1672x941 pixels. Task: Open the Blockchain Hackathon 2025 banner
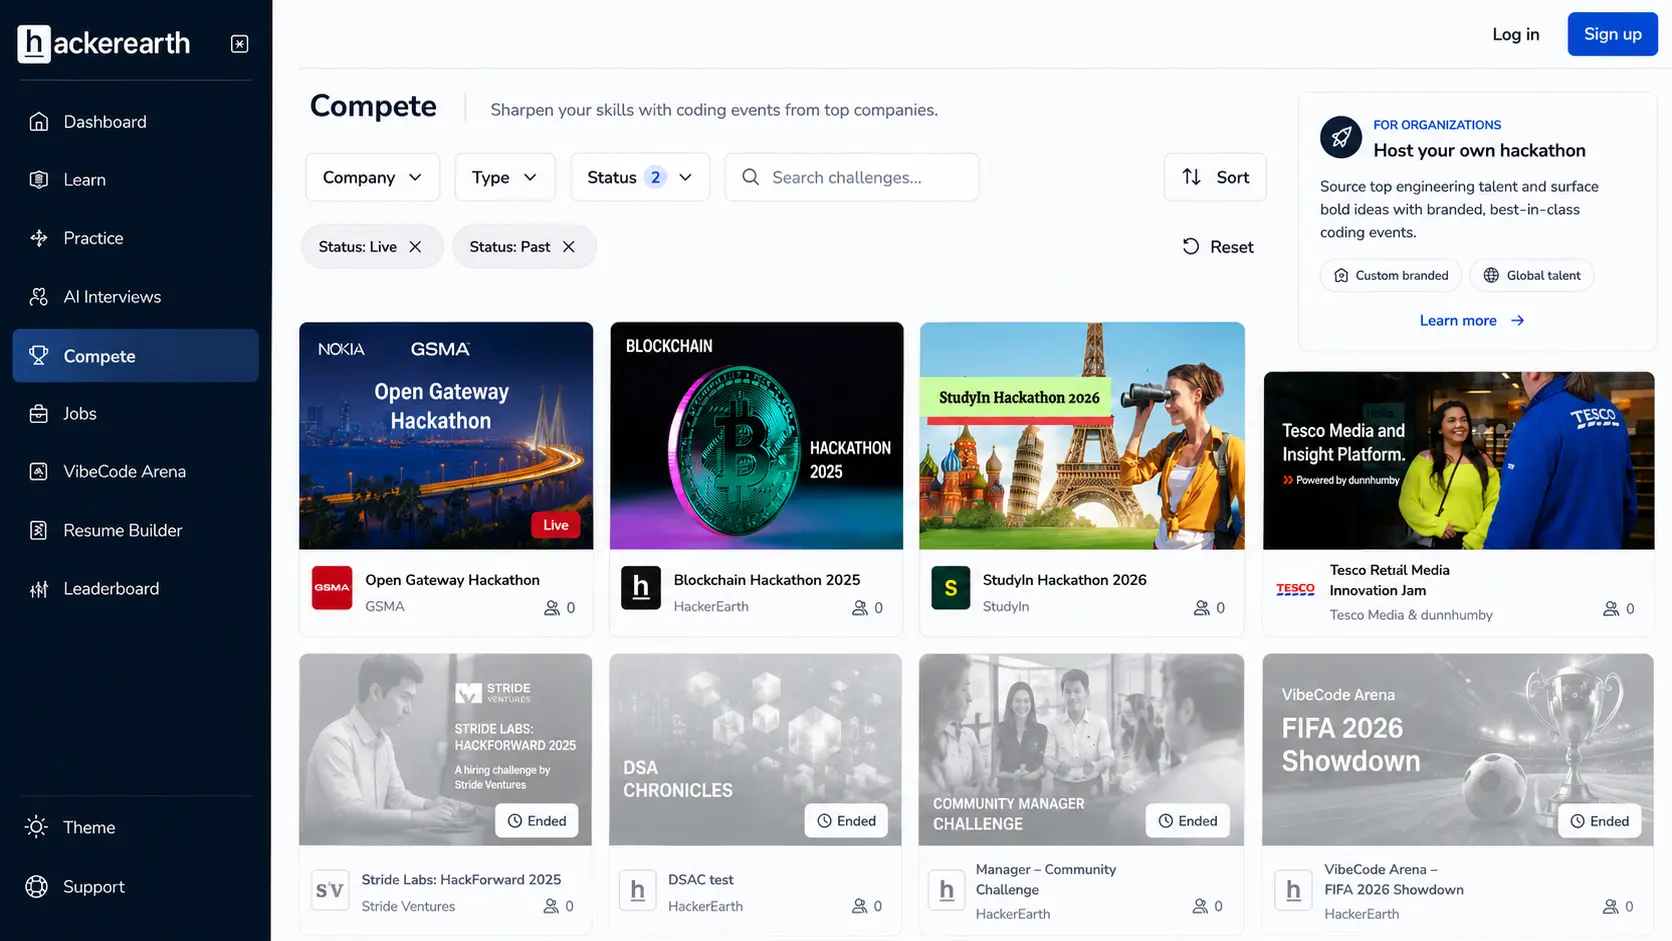tap(757, 436)
